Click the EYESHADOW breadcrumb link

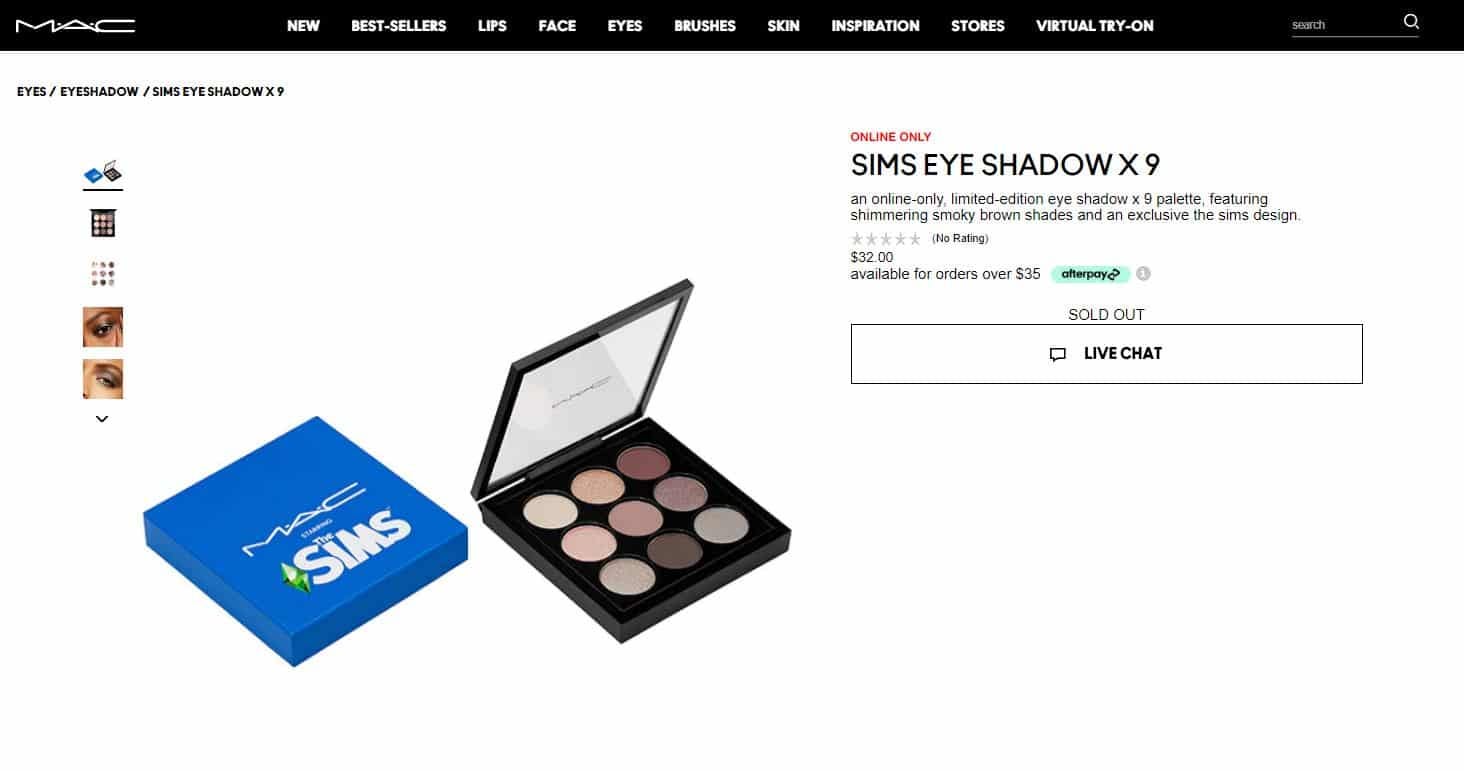pos(99,92)
